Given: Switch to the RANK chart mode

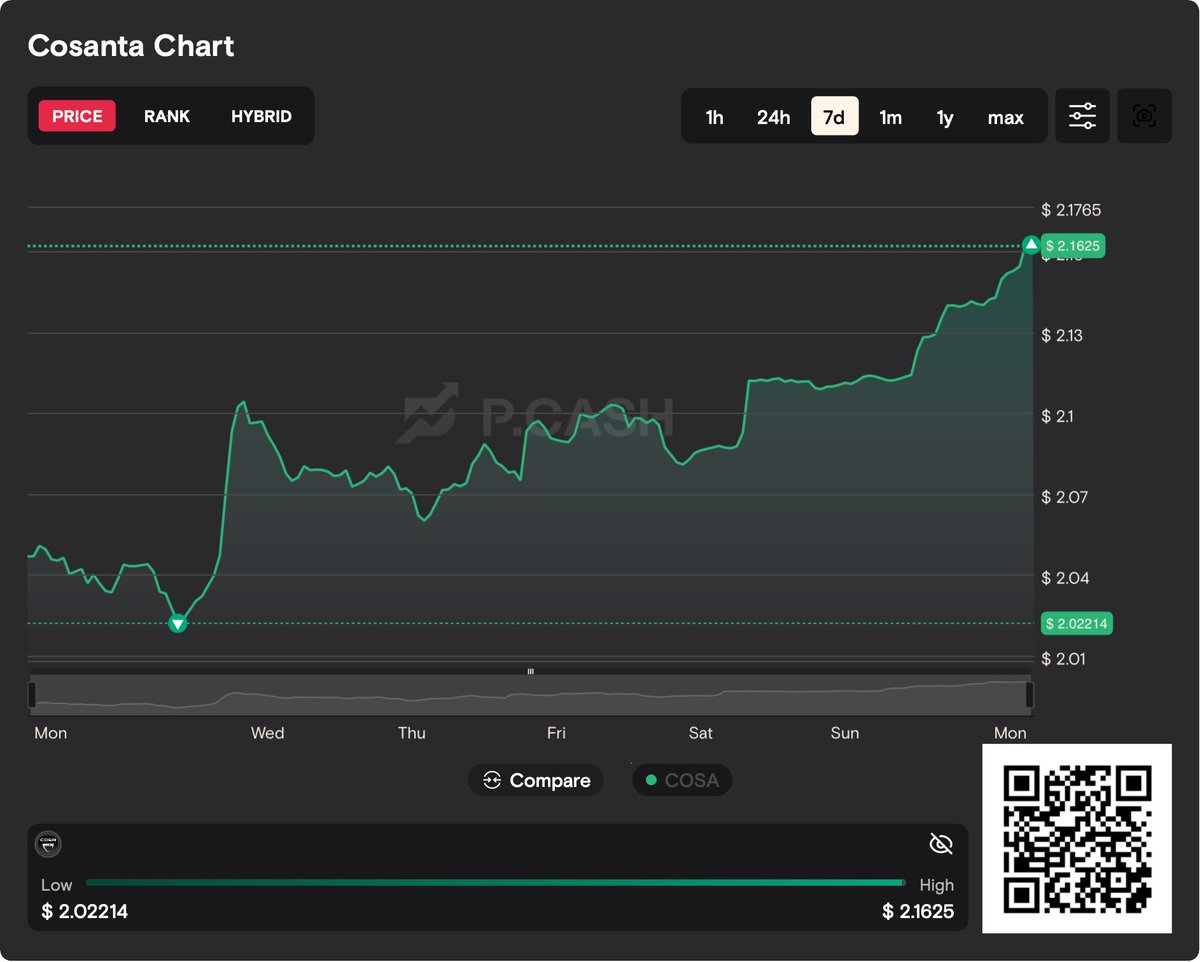Looking at the screenshot, I should [x=167, y=116].
